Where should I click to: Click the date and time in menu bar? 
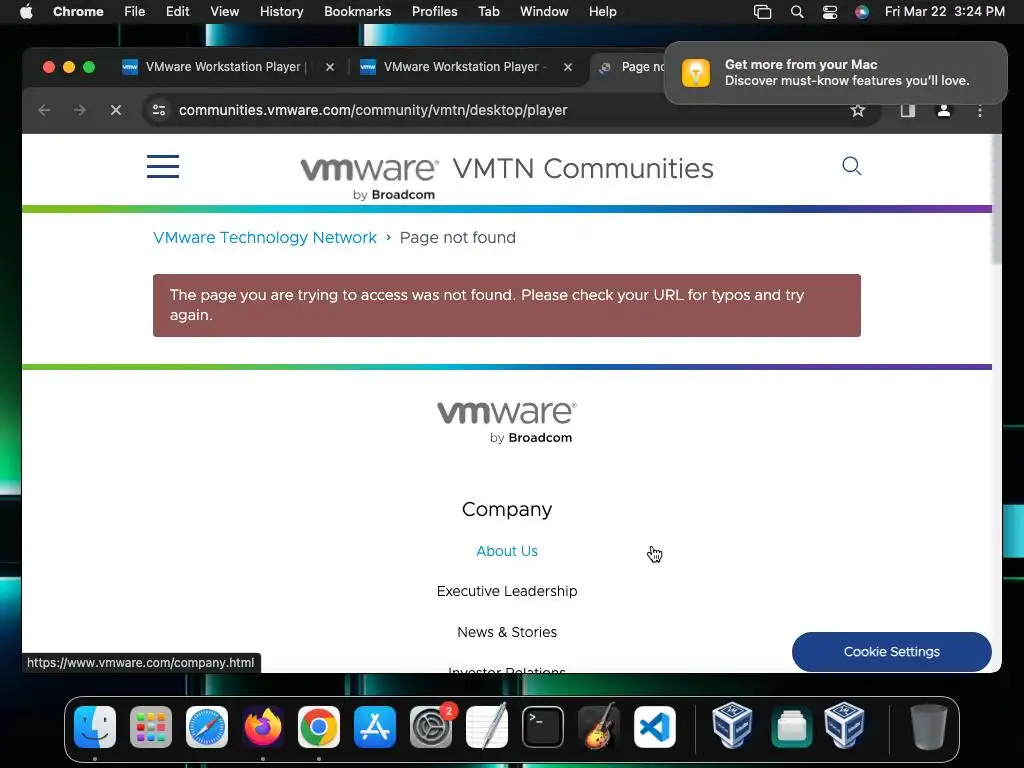944,12
